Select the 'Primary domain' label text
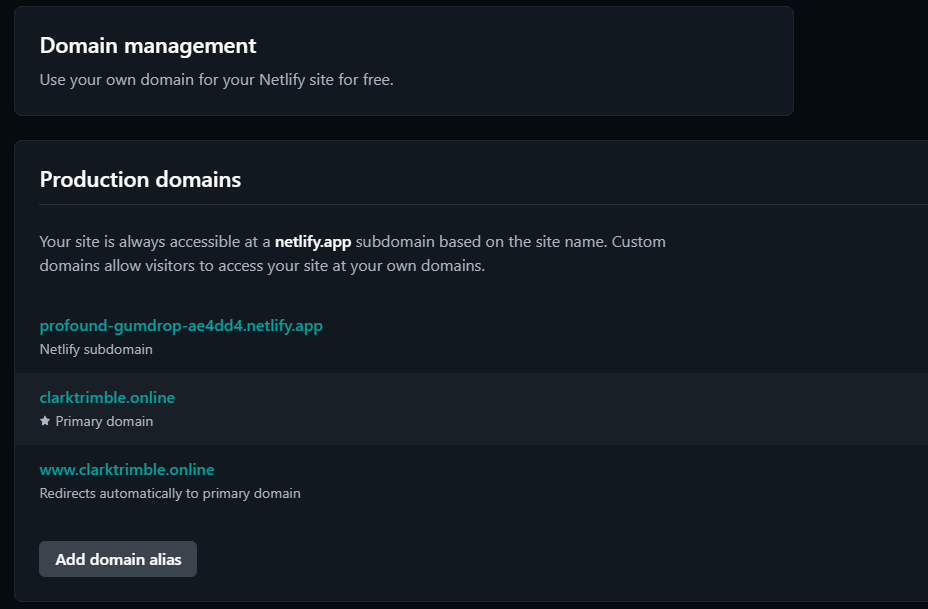This screenshot has height=609, width=928. [104, 421]
